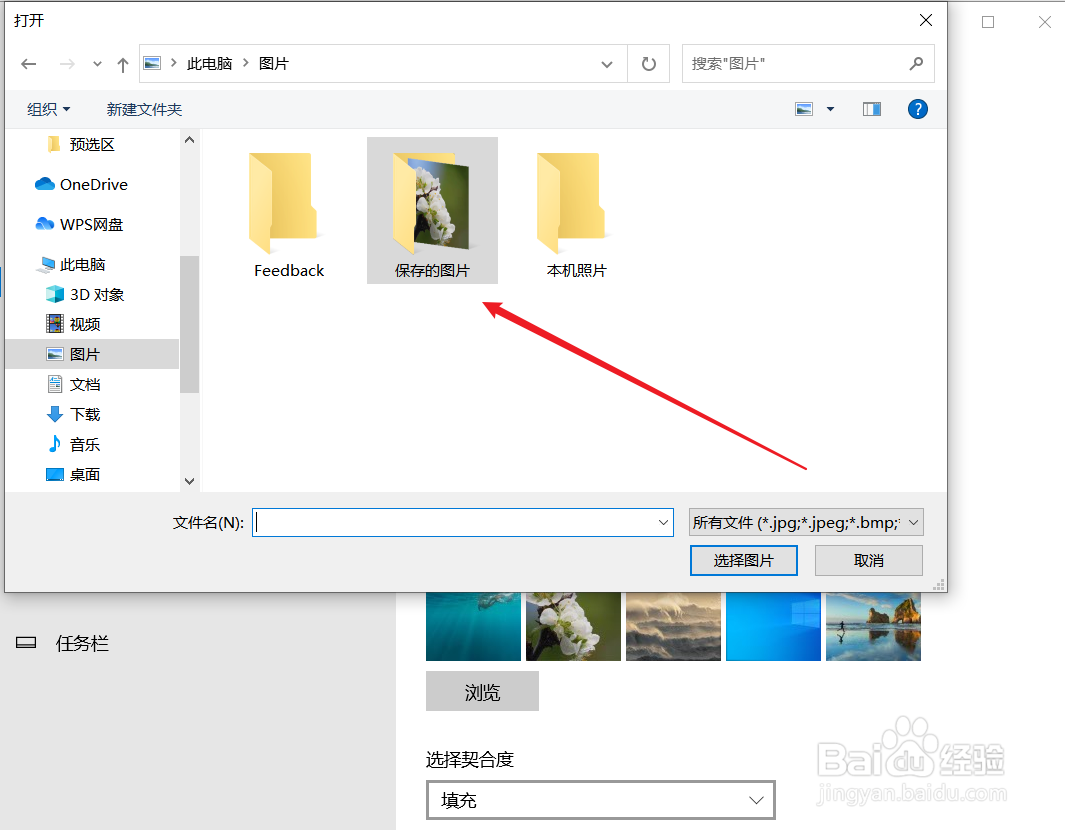Go back with the left arrow button
The height and width of the screenshot is (830, 1065).
[29, 64]
